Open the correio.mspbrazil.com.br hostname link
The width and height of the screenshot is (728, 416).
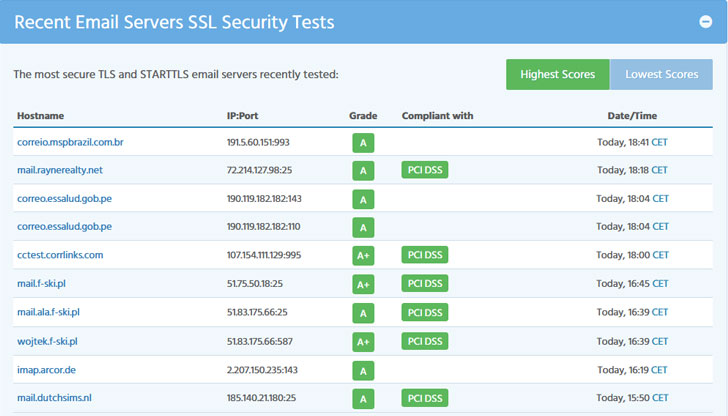coord(70,142)
